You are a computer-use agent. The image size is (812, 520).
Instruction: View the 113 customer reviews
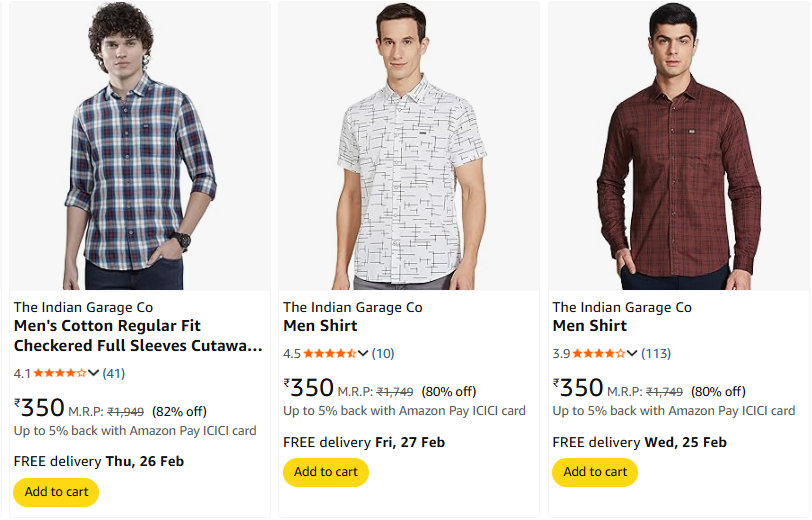tap(656, 354)
